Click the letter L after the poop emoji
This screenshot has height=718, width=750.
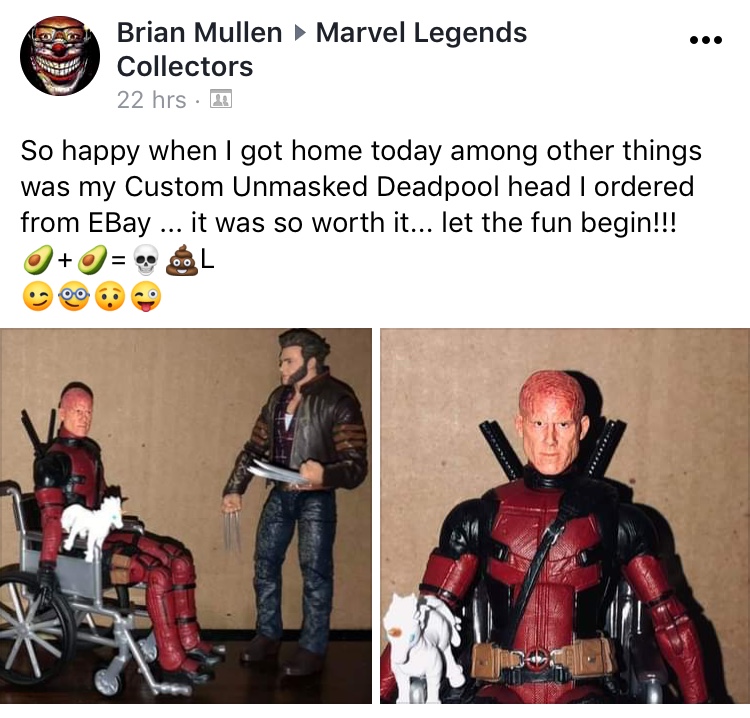coord(207,260)
